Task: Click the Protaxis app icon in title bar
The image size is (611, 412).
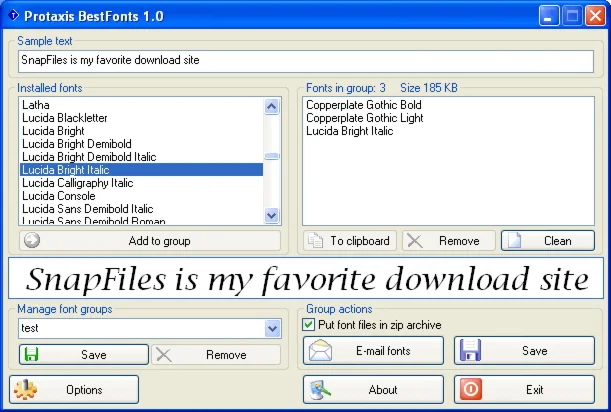Action: click(13, 16)
